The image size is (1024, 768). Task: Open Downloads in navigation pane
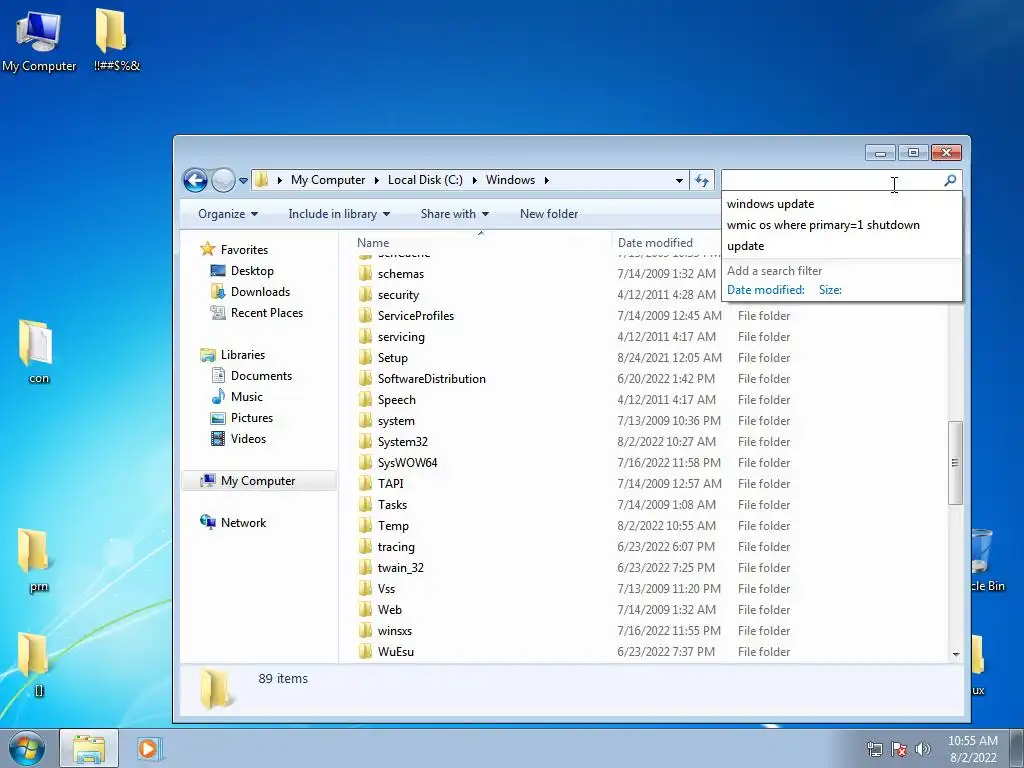click(260, 292)
